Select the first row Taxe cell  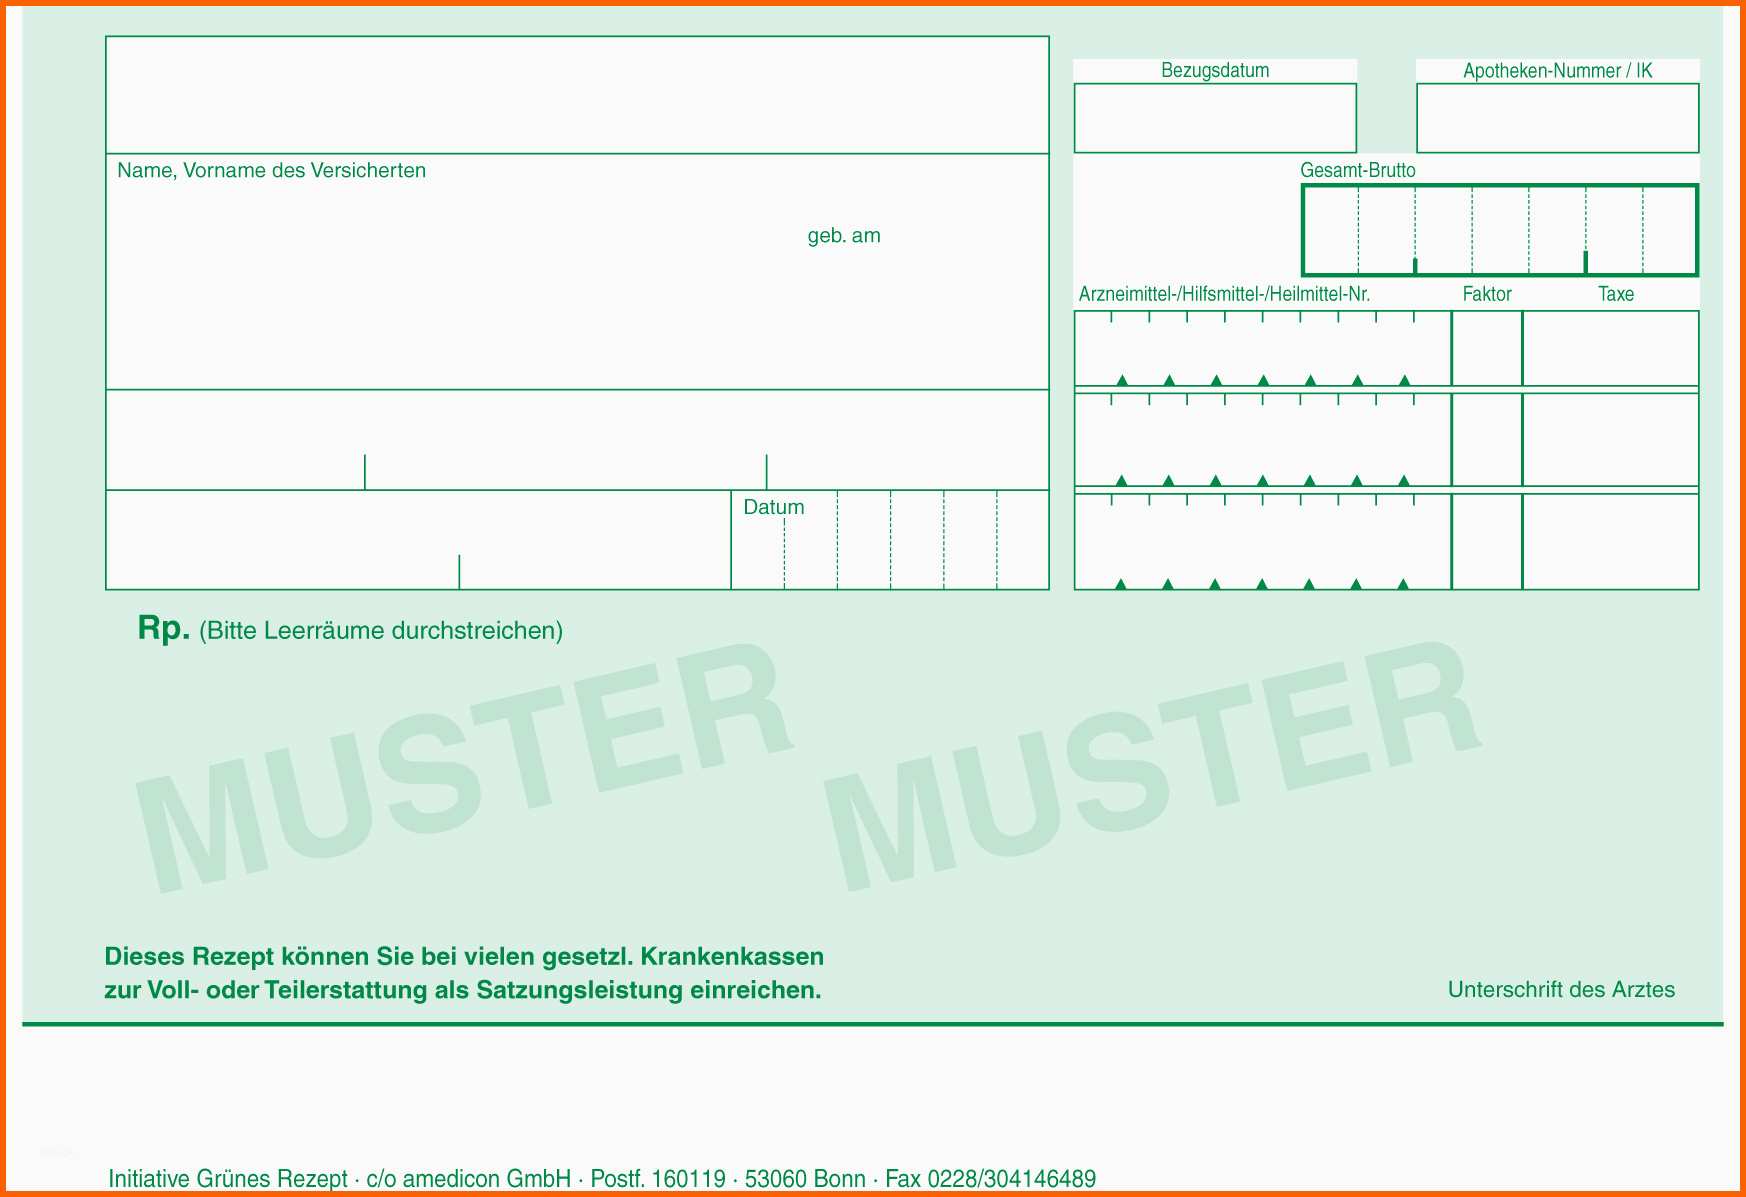pyautogui.click(x=1610, y=348)
